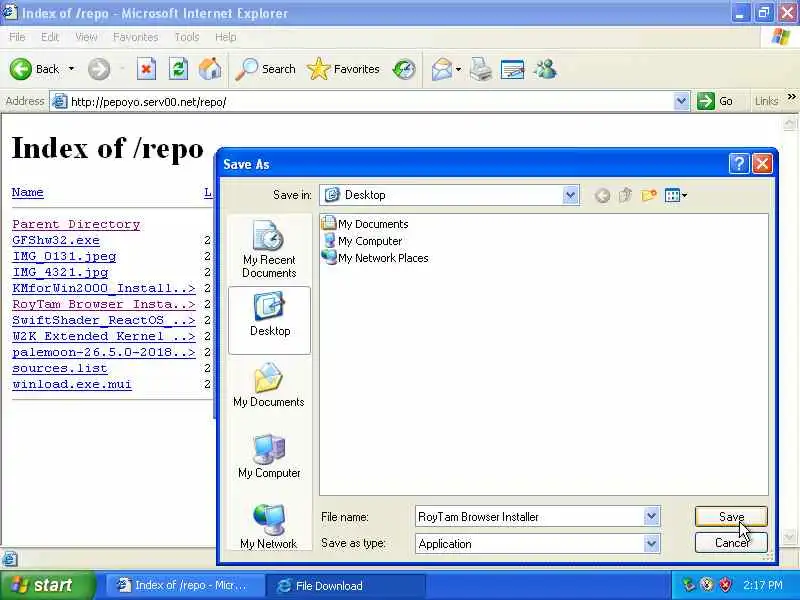The image size is (800, 600).
Task: Click the SwiftShader_ReactOS link
Action: (x=104, y=320)
